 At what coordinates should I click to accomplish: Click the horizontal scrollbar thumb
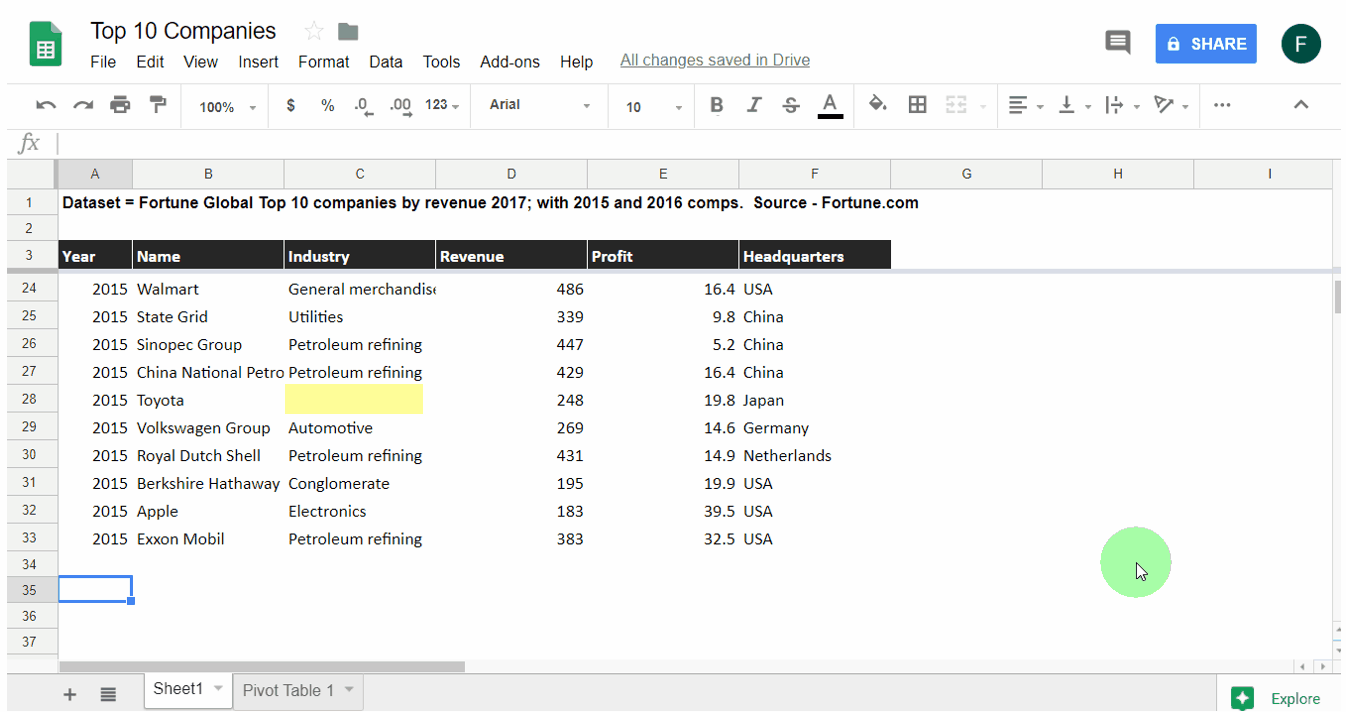pyautogui.click(x=262, y=666)
